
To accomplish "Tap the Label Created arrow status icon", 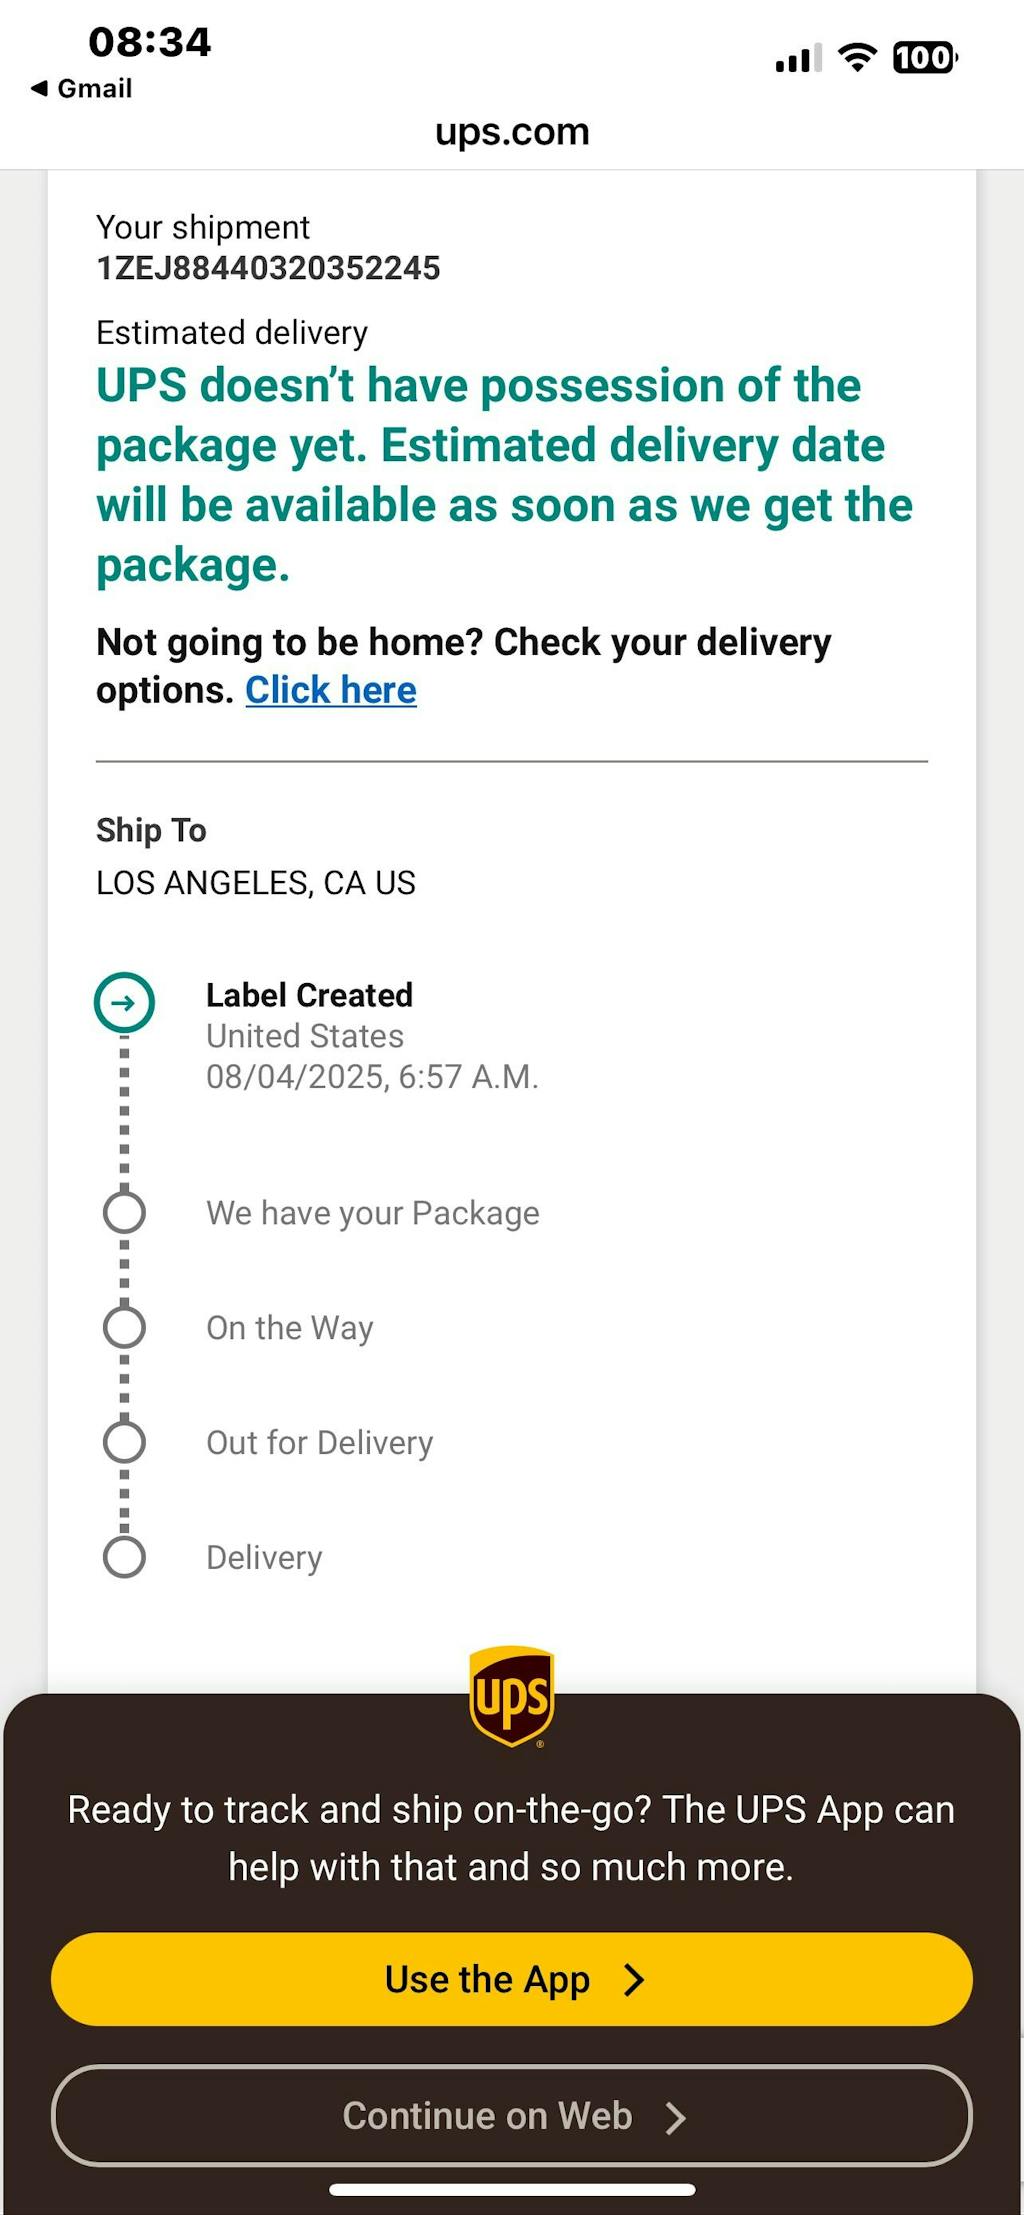I will pyautogui.click(x=124, y=1002).
